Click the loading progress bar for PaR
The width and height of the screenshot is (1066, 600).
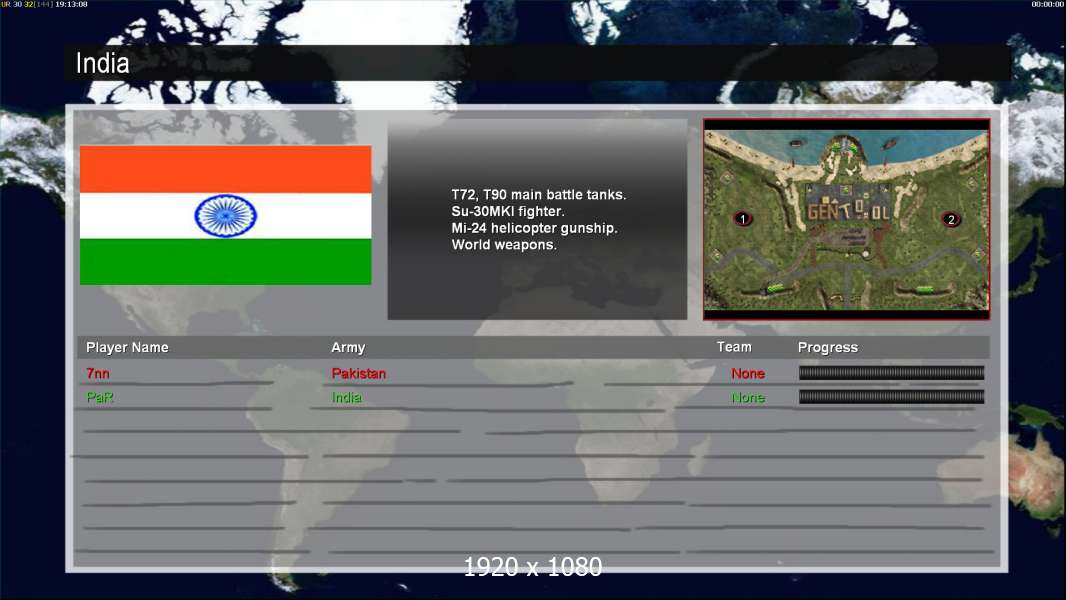click(891, 397)
